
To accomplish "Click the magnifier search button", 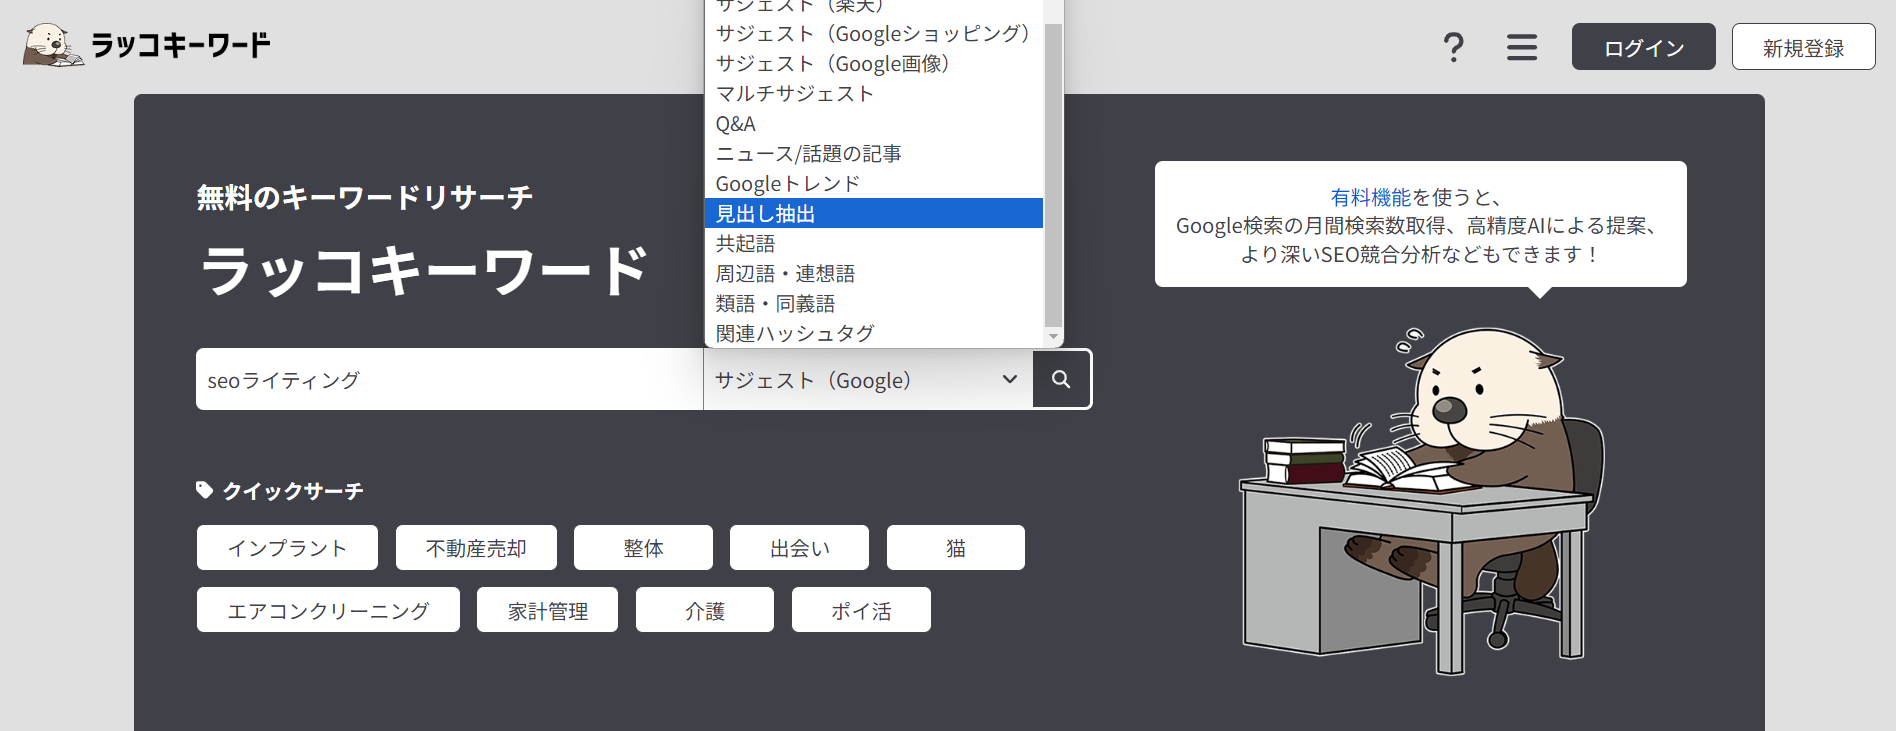I will coord(1061,379).
